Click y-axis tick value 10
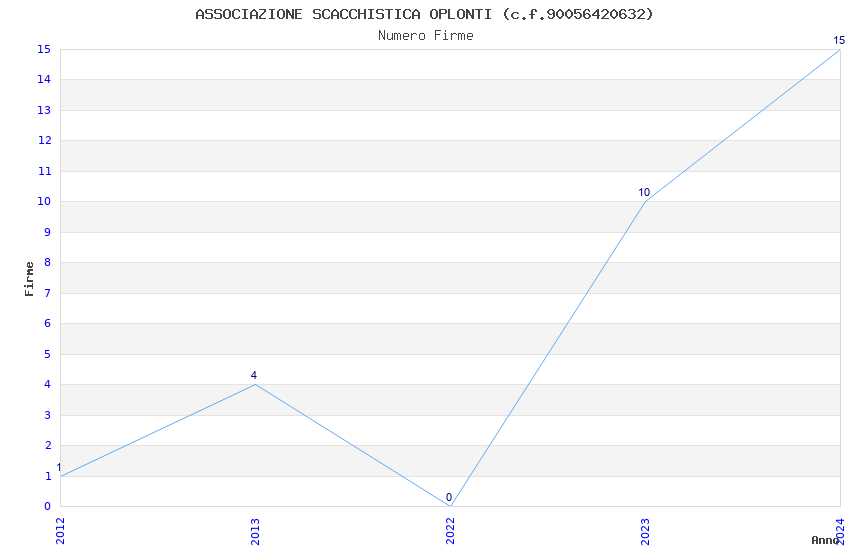 44,201
